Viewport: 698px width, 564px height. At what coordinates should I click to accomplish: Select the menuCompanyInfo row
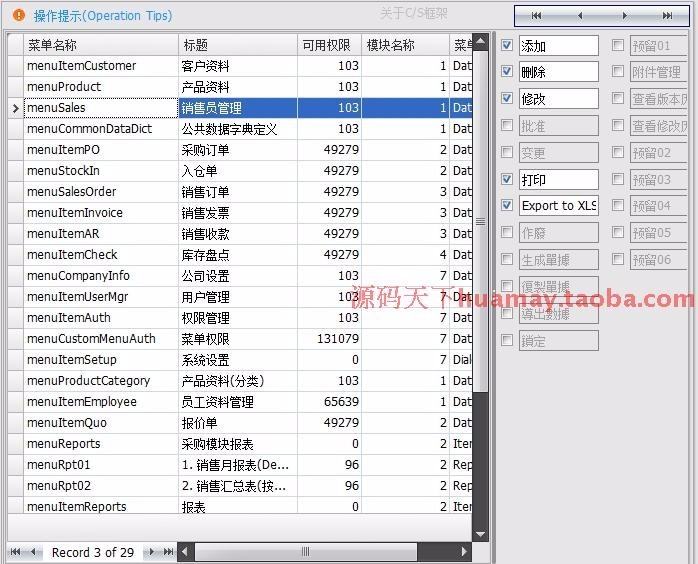240,276
